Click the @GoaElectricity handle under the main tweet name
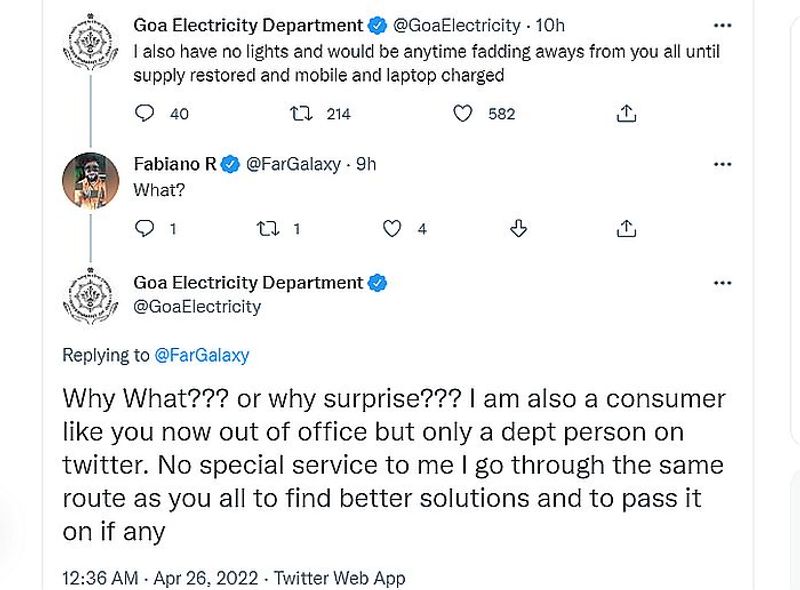Viewport: 800px width, 590px height. point(197,307)
